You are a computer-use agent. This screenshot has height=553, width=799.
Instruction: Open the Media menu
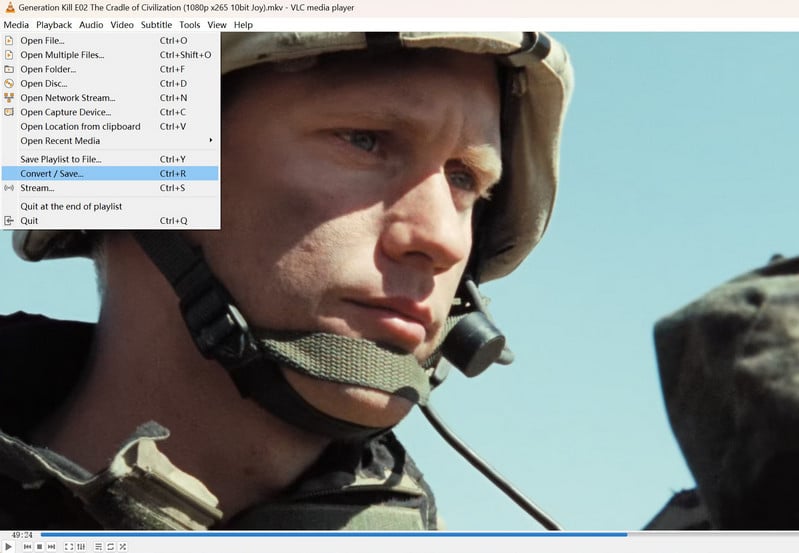[x=16, y=24]
